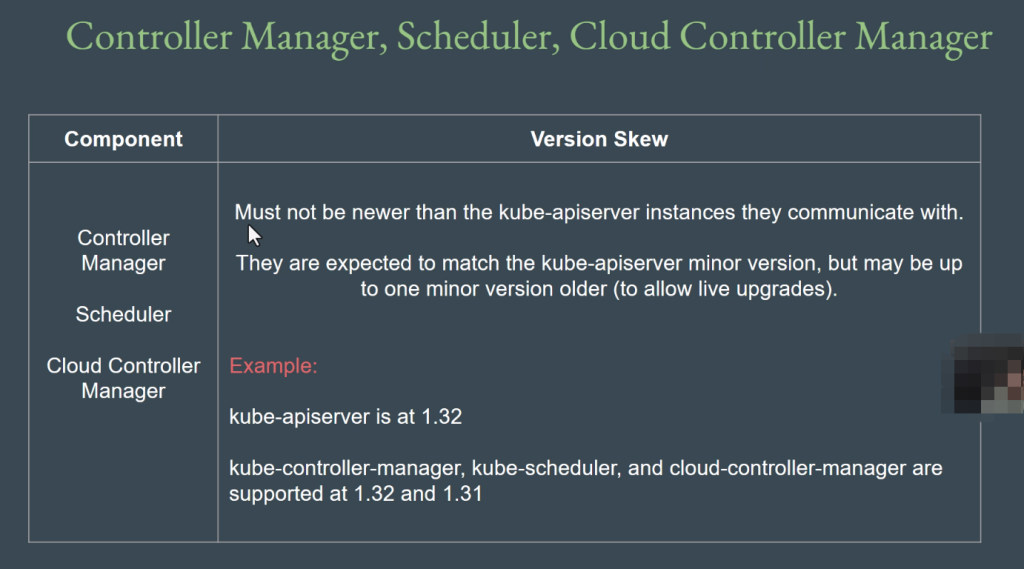Click "Cloud Controller Manager" in the Component cell
Viewport: 1024px width, 569px height.
tap(123, 378)
